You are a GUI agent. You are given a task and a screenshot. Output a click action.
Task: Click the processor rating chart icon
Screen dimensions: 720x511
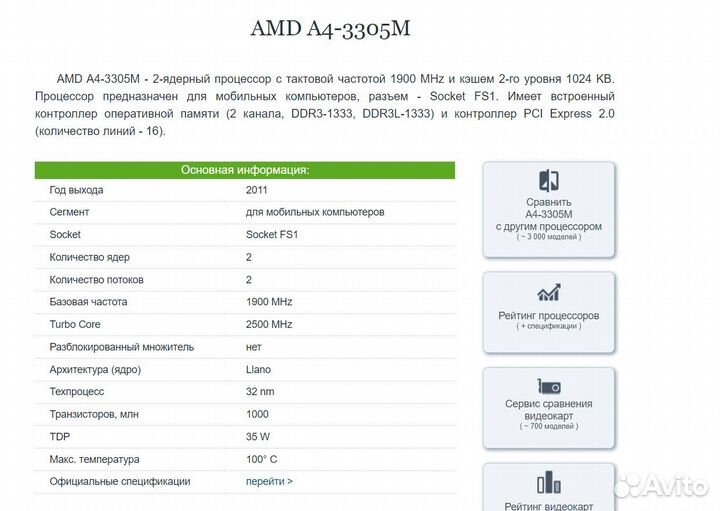[549, 292]
